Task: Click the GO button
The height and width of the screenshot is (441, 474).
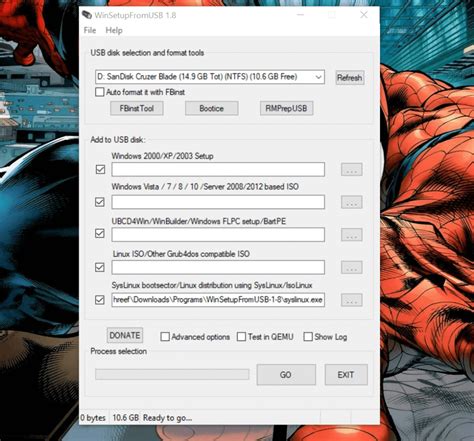Action: tap(286, 375)
